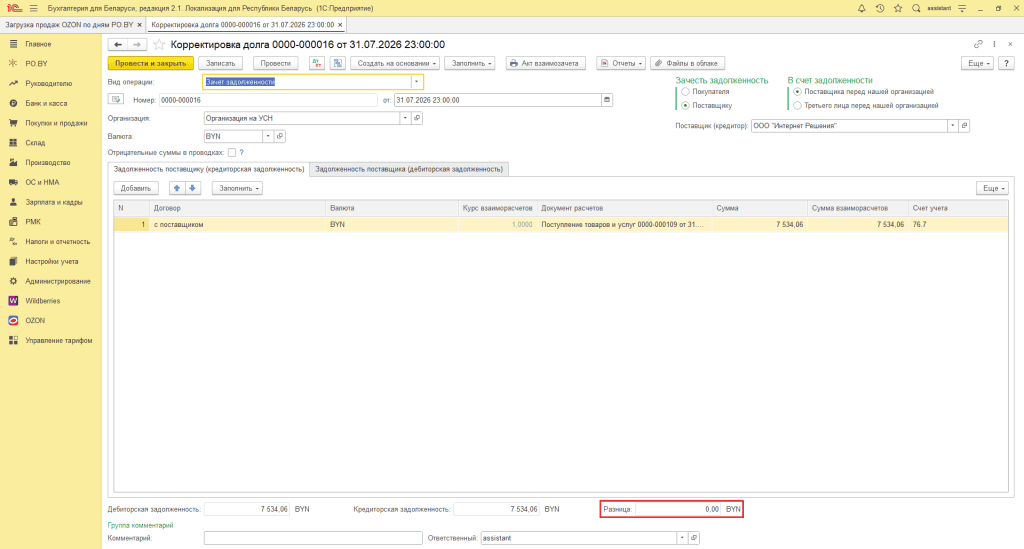This screenshot has width=1024, height=549.
Task: Open the three-dots document menu
Action: pyautogui.click(x=994, y=44)
